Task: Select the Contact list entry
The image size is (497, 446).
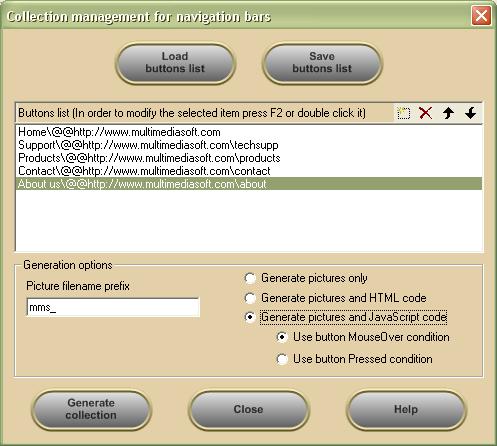Action: (249, 171)
